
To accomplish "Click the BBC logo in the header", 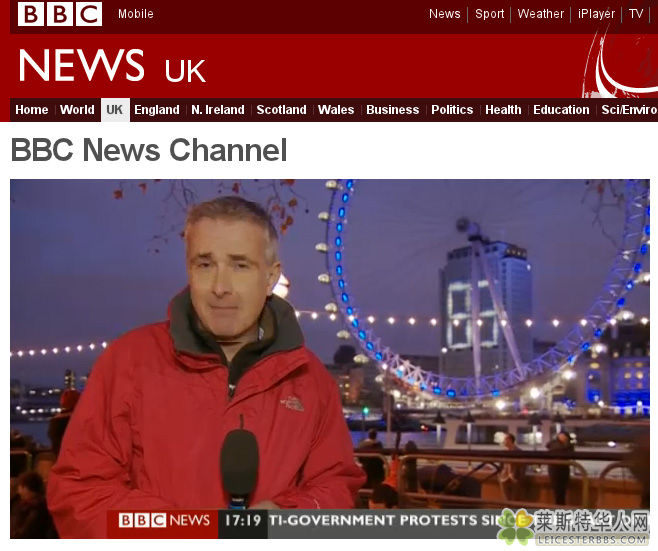I will click(x=60, y=14).
